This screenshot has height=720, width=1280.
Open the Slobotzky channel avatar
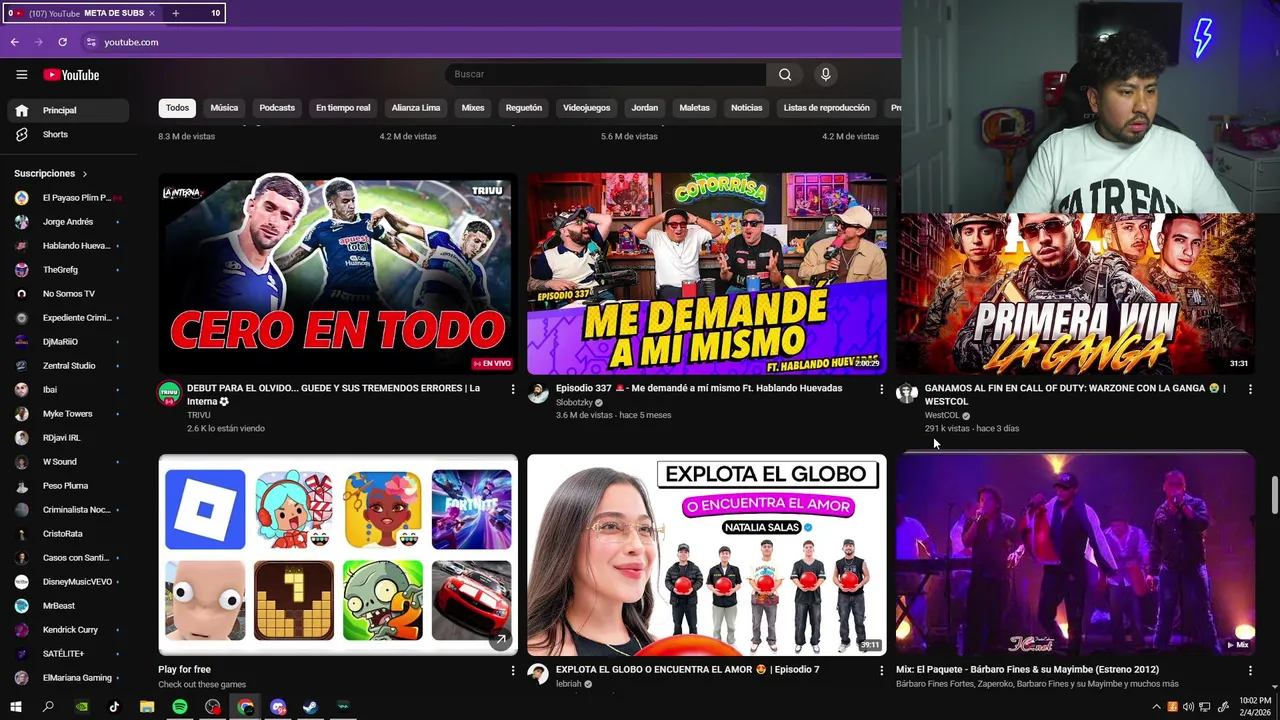(538, 393)
